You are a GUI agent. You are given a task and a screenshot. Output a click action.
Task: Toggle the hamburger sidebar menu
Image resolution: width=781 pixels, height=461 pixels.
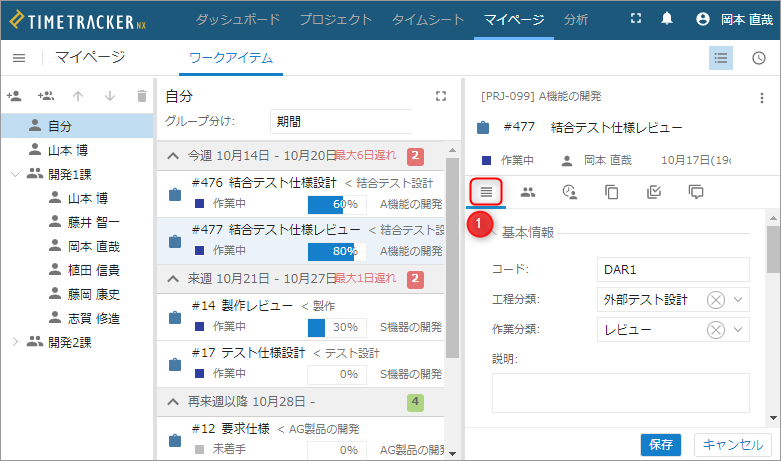(19, 58)
